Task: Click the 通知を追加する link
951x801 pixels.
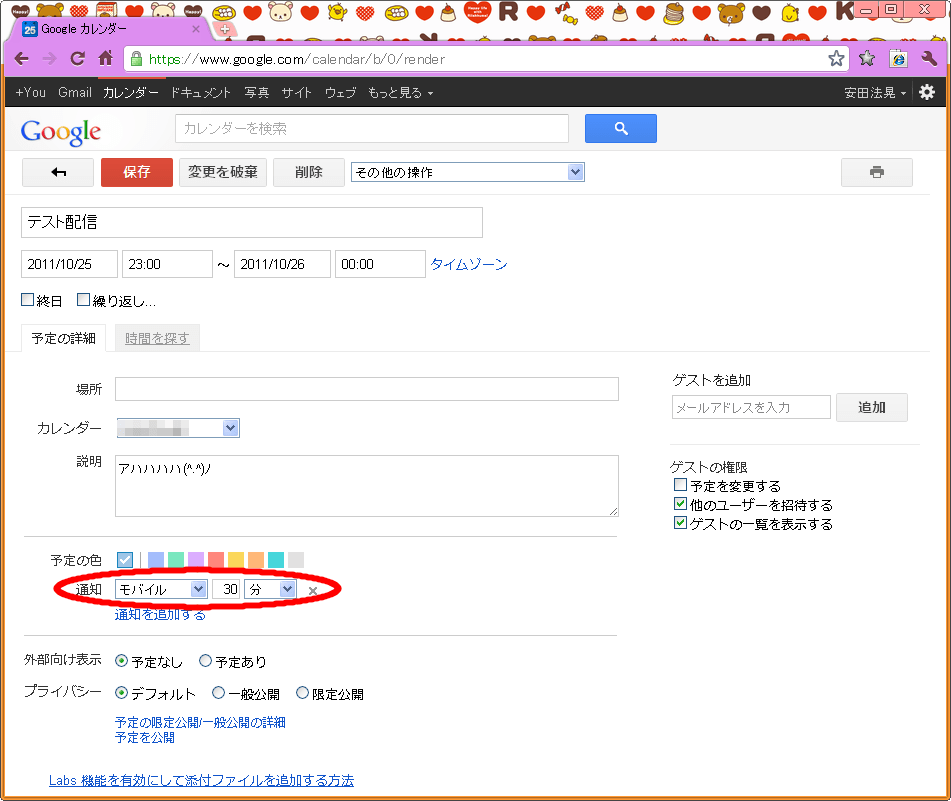Action: click(160, 615)
